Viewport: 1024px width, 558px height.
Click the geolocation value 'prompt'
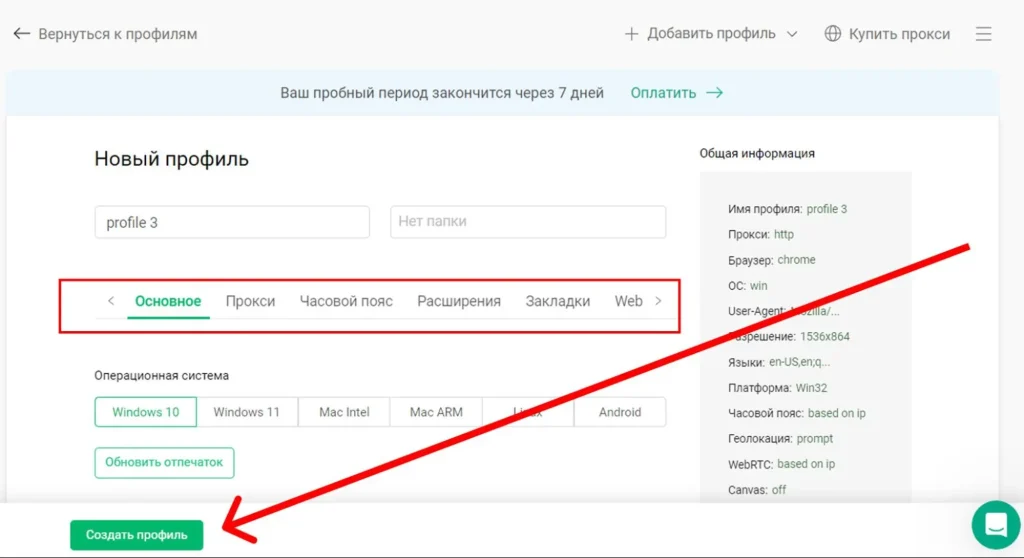814,438
